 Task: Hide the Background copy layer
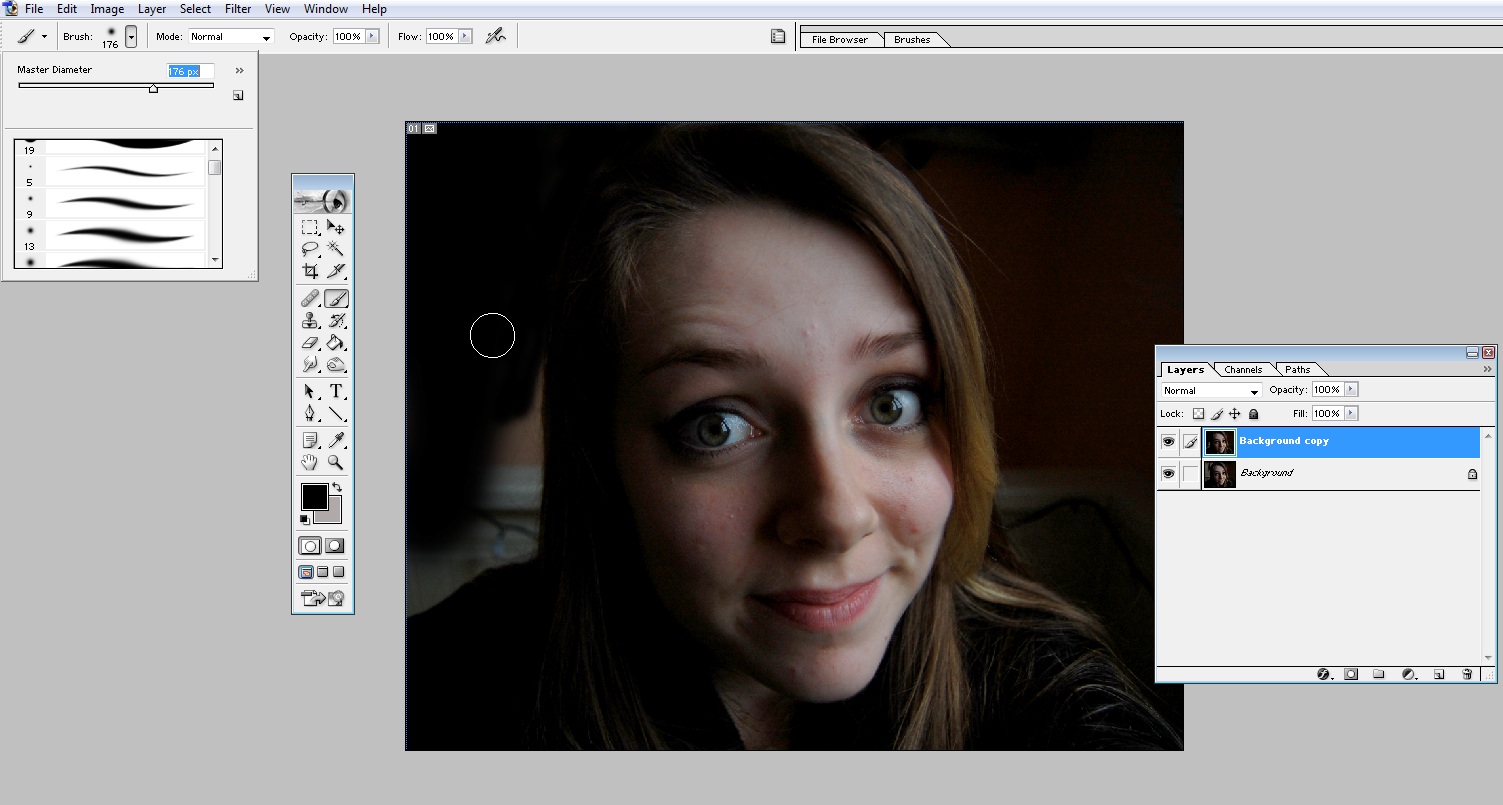click(x=1168, y=441)
